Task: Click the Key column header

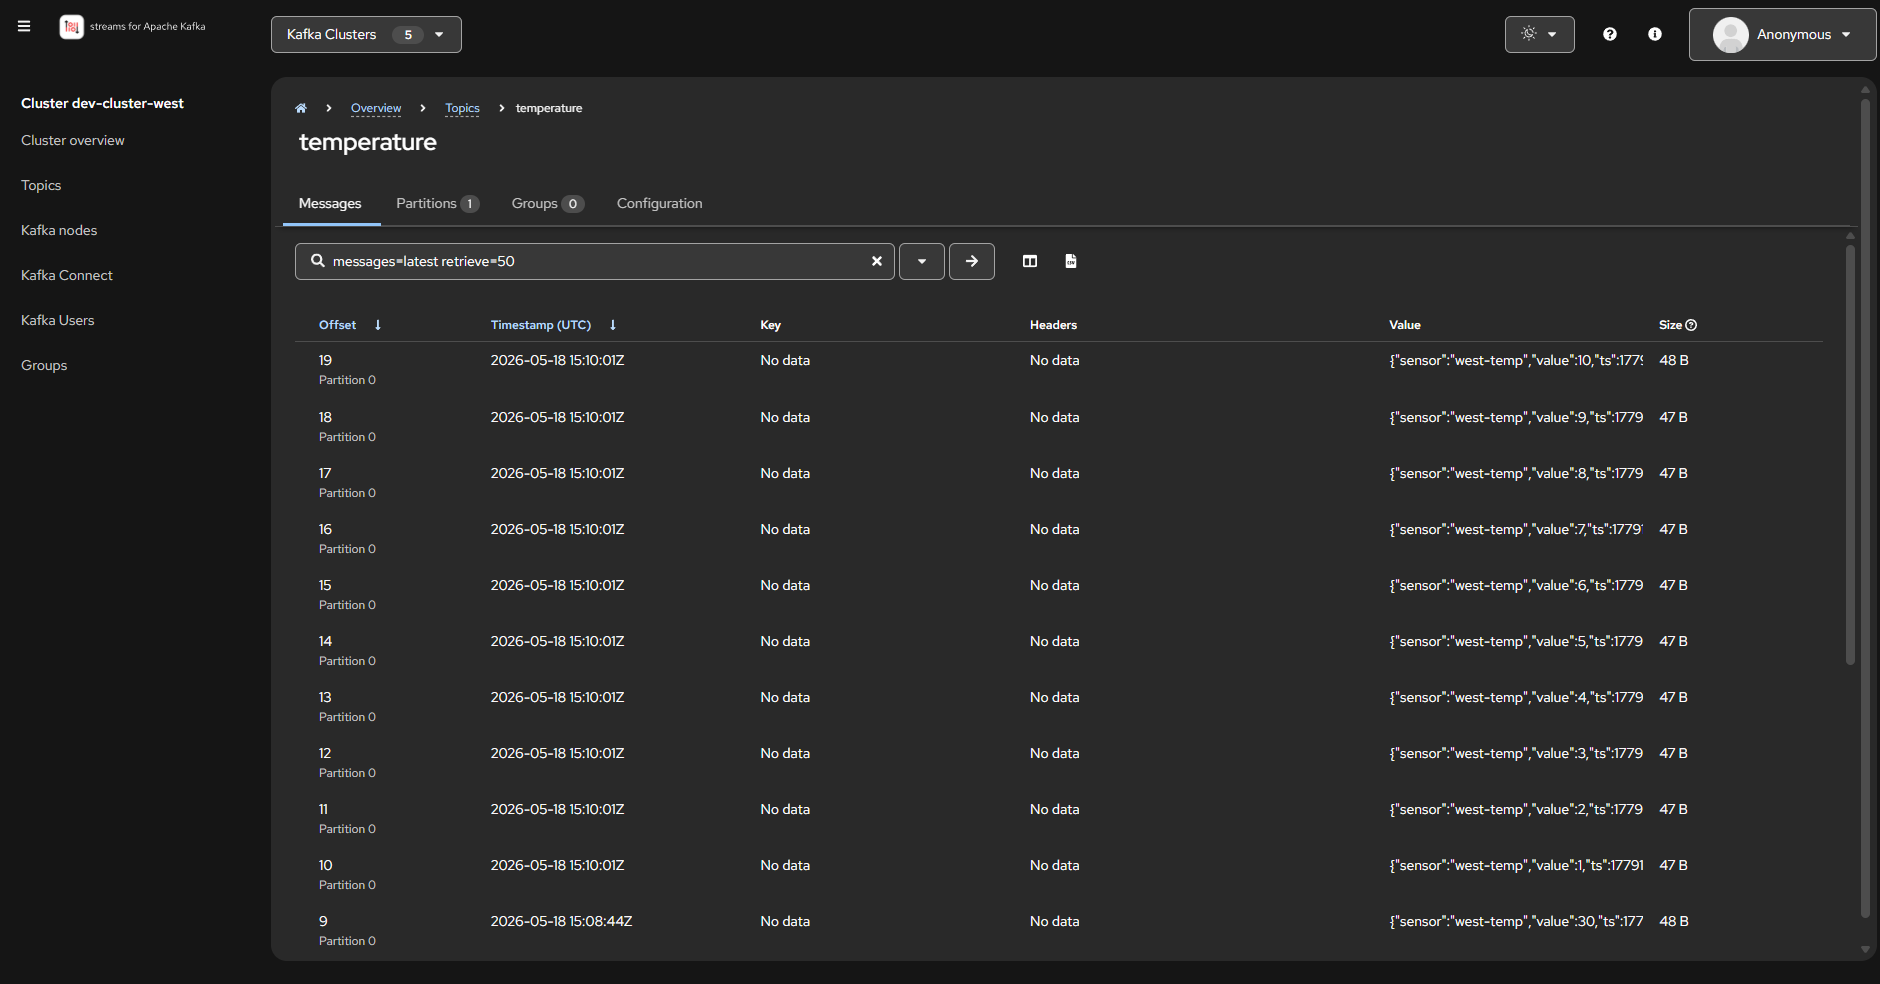Action: [x=770, y=325]
